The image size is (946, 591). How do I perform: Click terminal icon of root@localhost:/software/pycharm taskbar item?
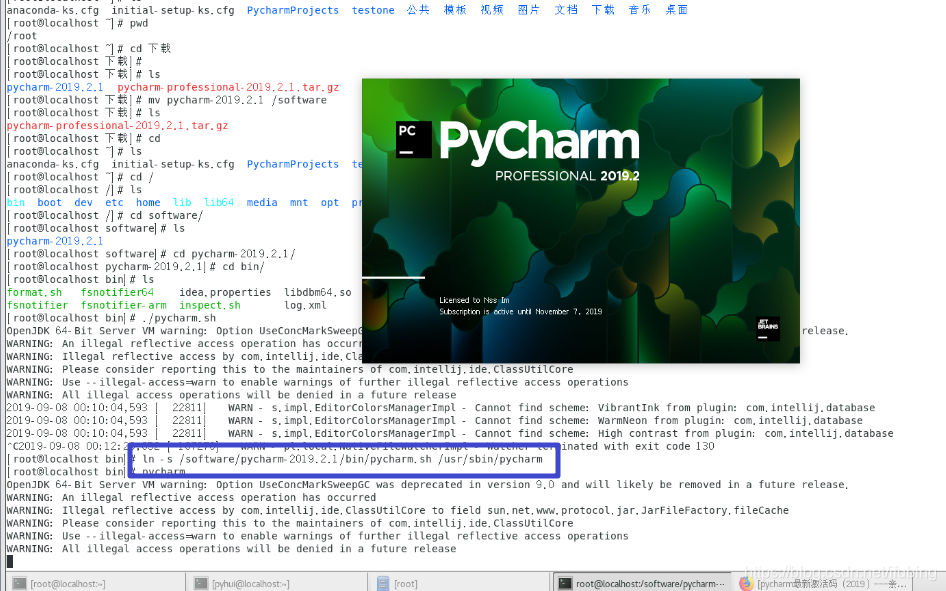click(x=565, y=583)
